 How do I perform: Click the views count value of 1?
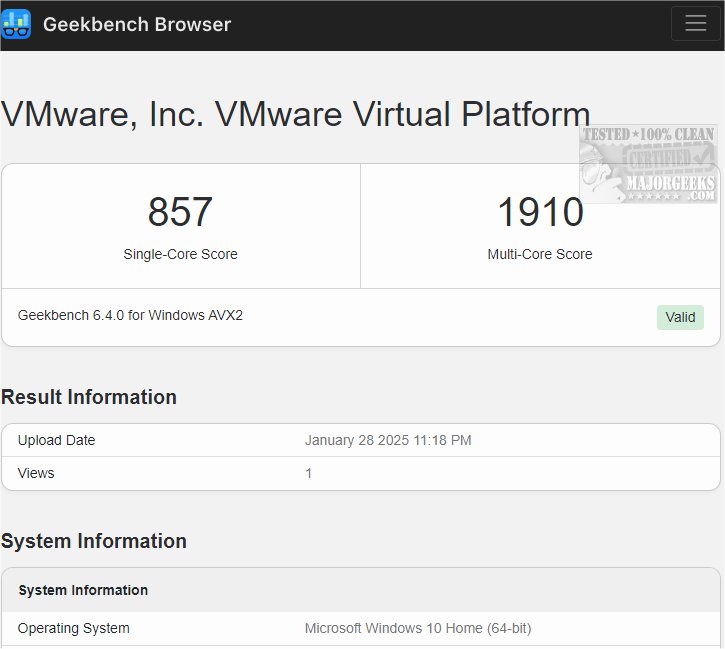pos(309,473)
